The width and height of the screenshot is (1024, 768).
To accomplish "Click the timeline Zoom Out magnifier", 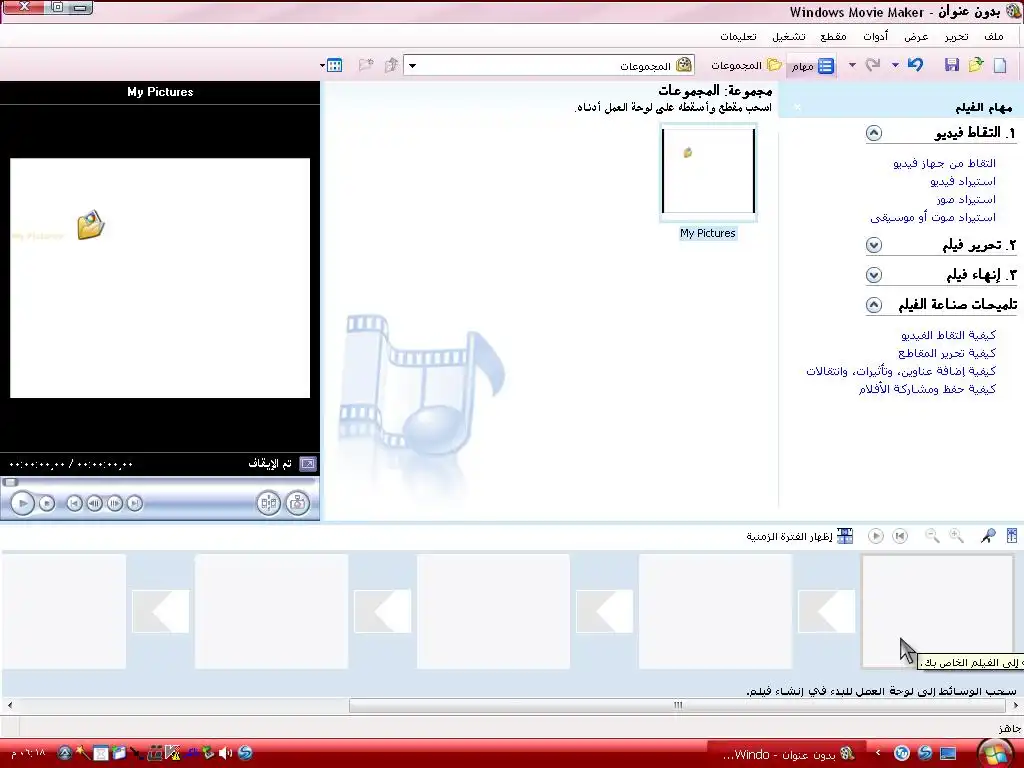I will 933,537.
